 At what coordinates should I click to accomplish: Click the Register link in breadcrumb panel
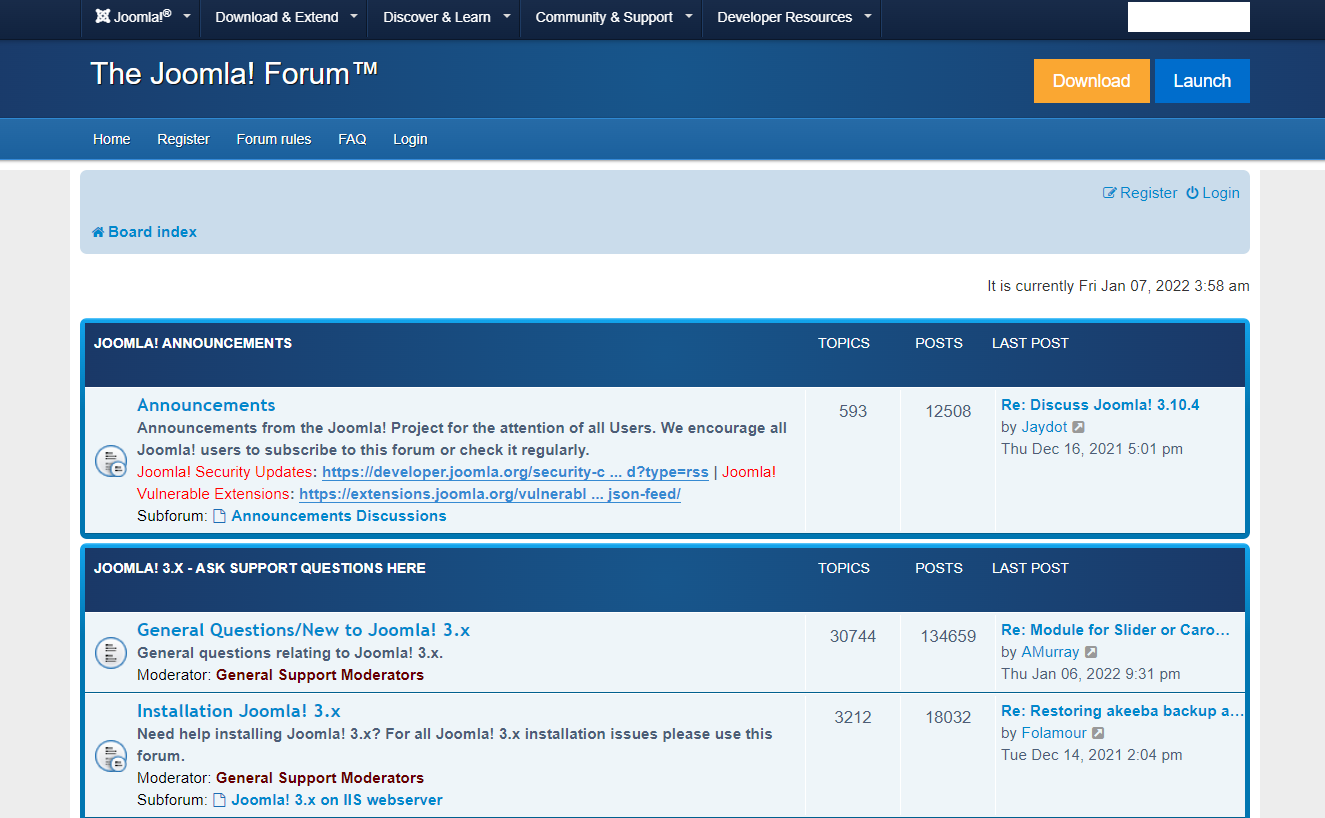pyautogui.click(x=1149, y=193)
